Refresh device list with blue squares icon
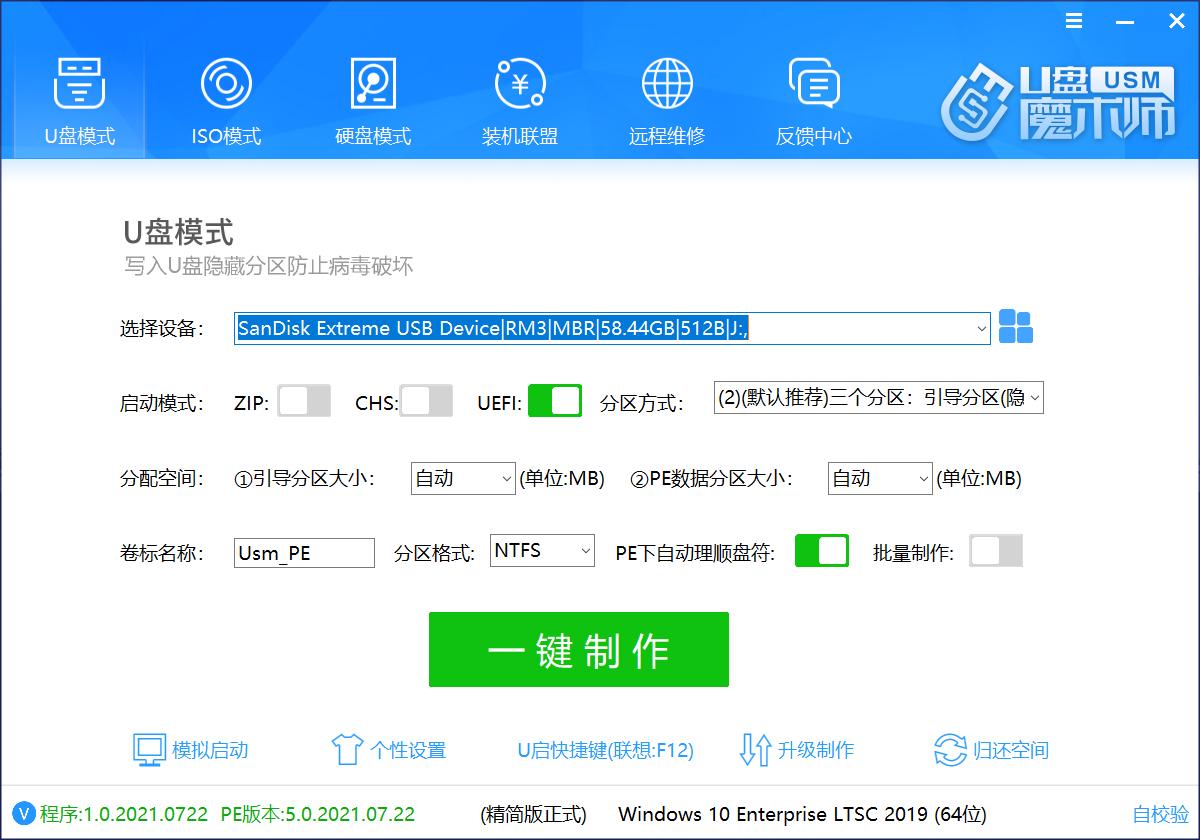 pyautogui.click(x=1015, y=328)
